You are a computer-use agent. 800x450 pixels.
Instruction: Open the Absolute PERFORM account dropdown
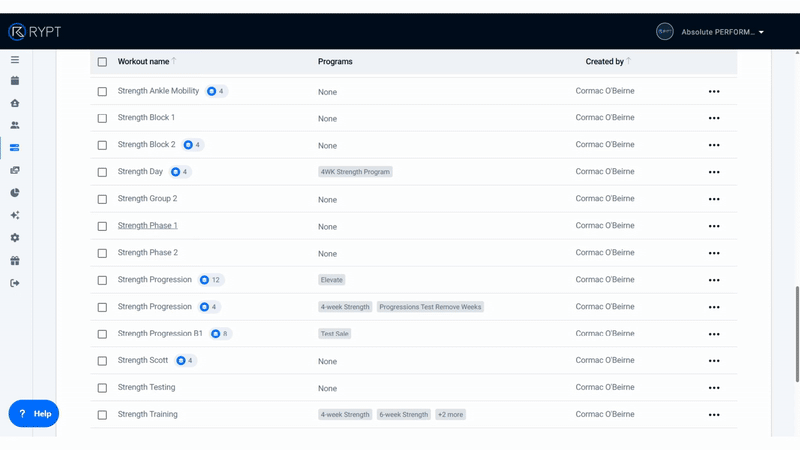(722, 32)
